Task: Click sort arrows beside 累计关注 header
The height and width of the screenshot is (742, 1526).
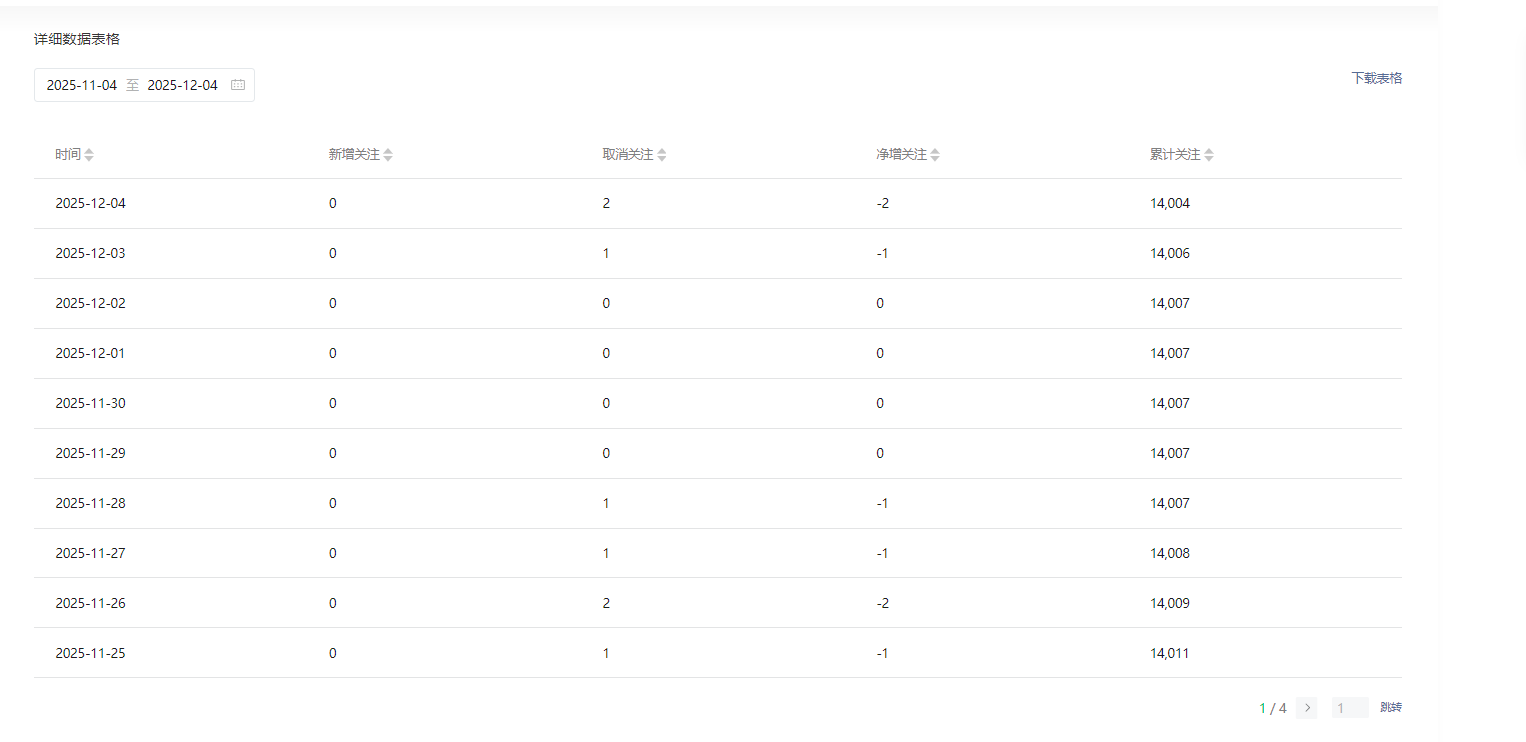Action: [x=1209, y=155]
